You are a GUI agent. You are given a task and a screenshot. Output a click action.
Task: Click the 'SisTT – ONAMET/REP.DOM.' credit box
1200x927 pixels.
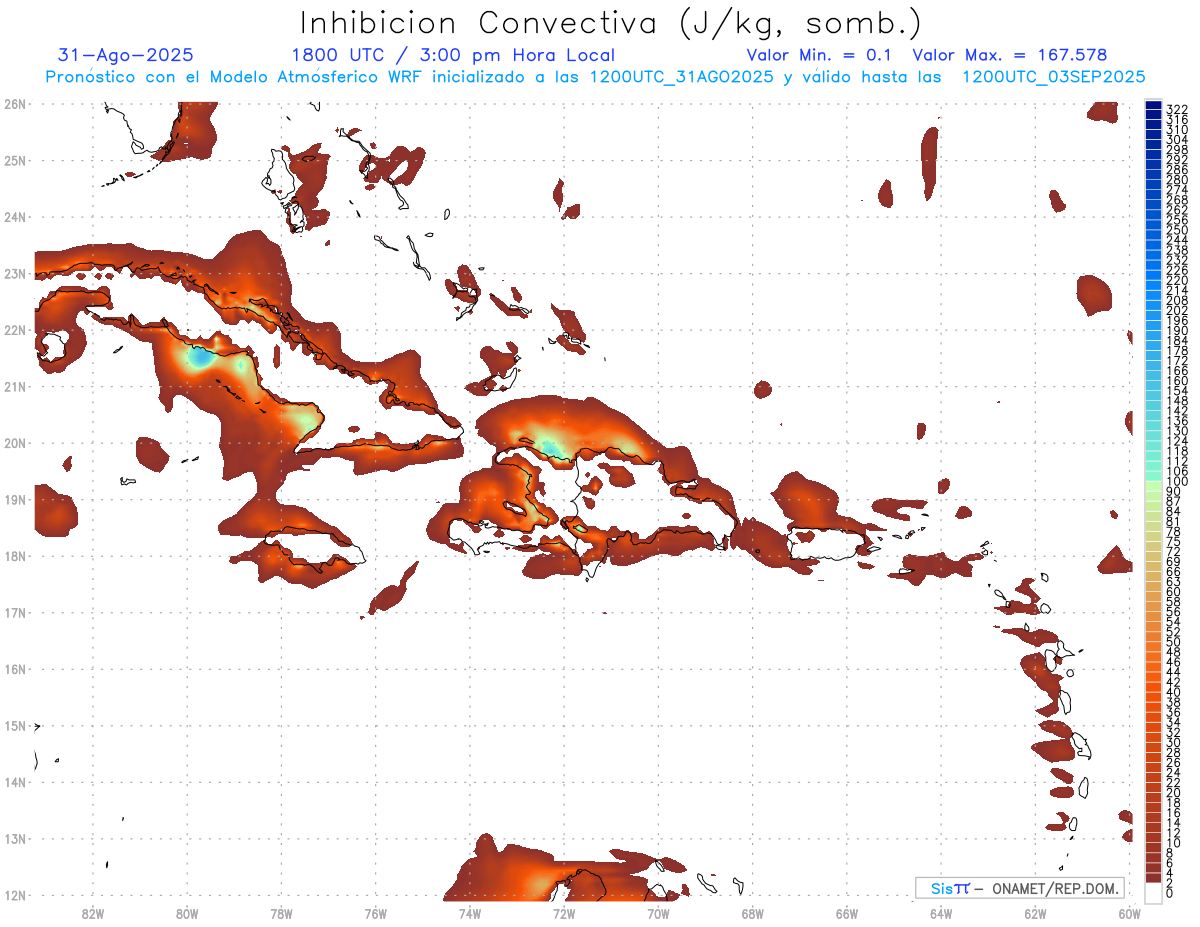pos(1019,888)
